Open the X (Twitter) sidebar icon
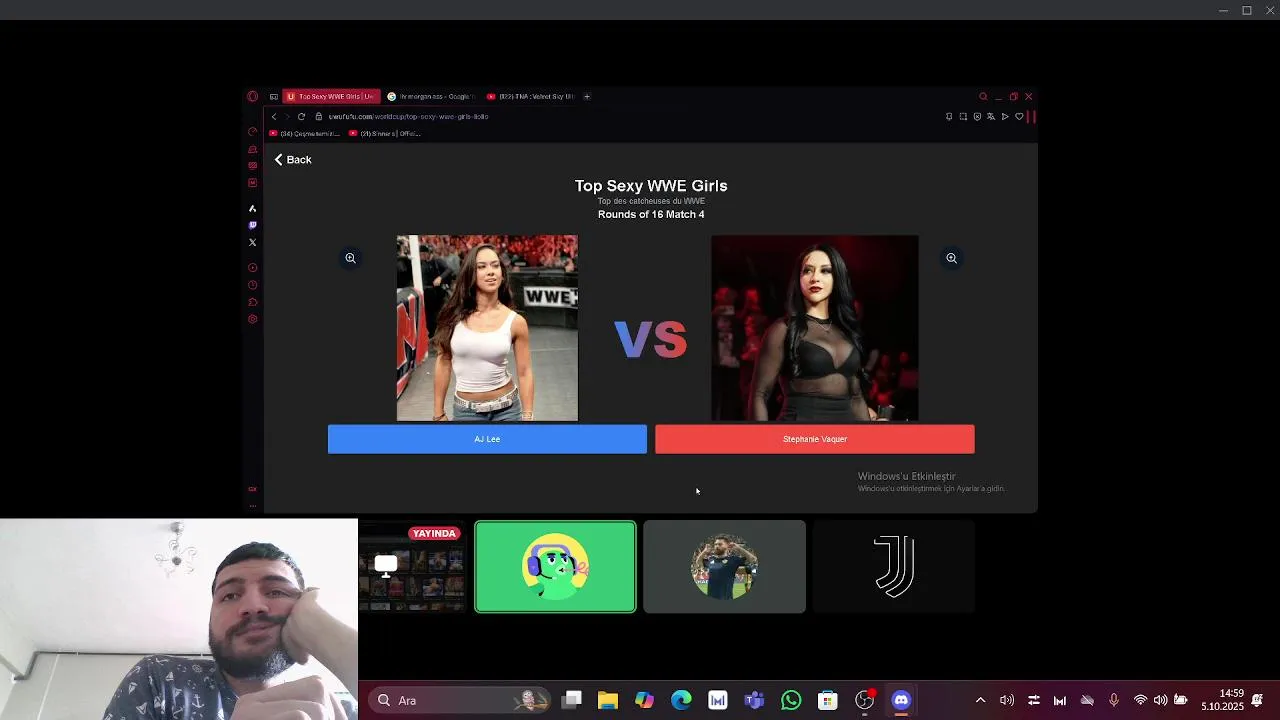The image size is (1280, 720). (x=252, y=242)
